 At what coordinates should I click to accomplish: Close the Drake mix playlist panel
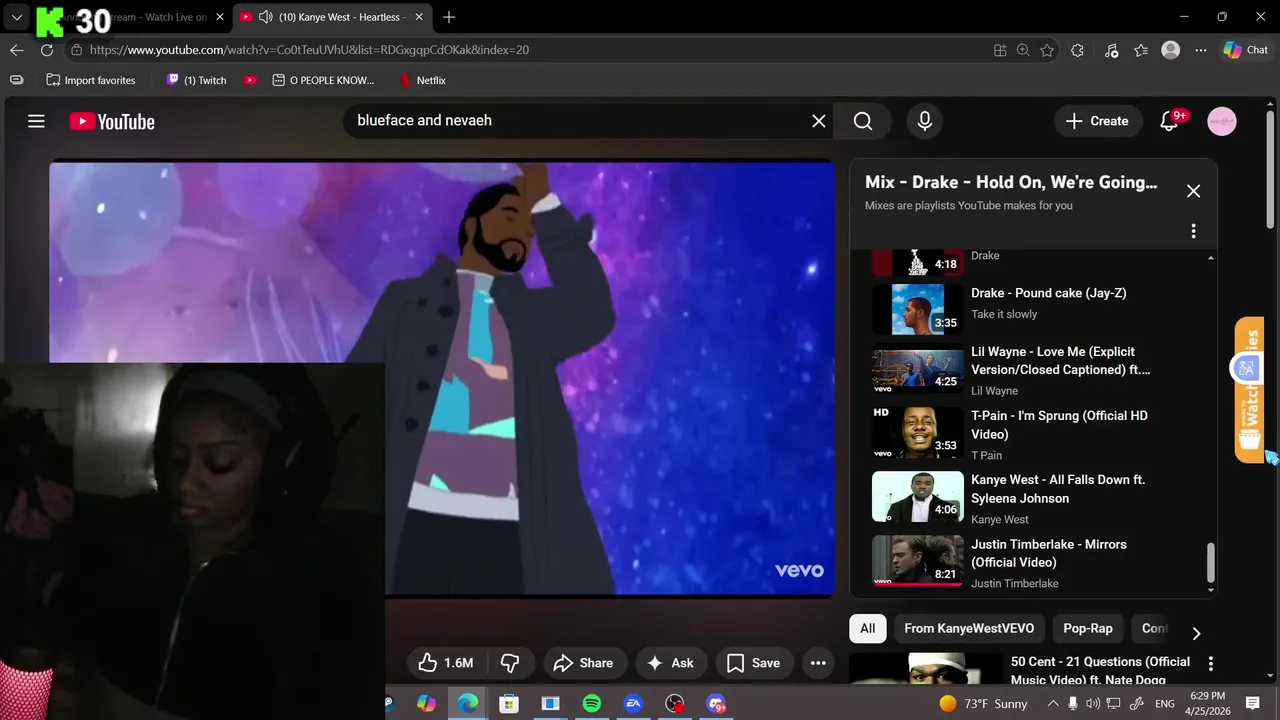pos(1193,191)
